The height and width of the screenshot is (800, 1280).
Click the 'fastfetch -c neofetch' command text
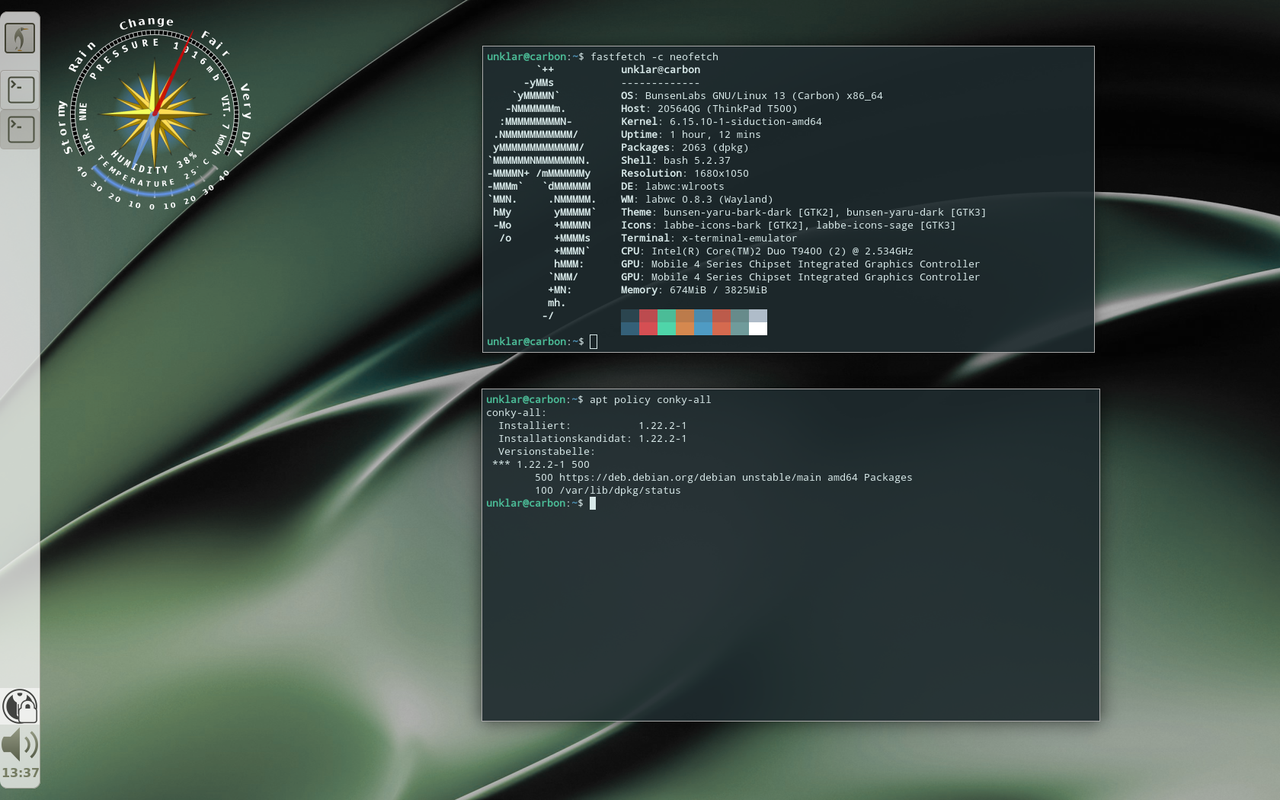(654, 57)
